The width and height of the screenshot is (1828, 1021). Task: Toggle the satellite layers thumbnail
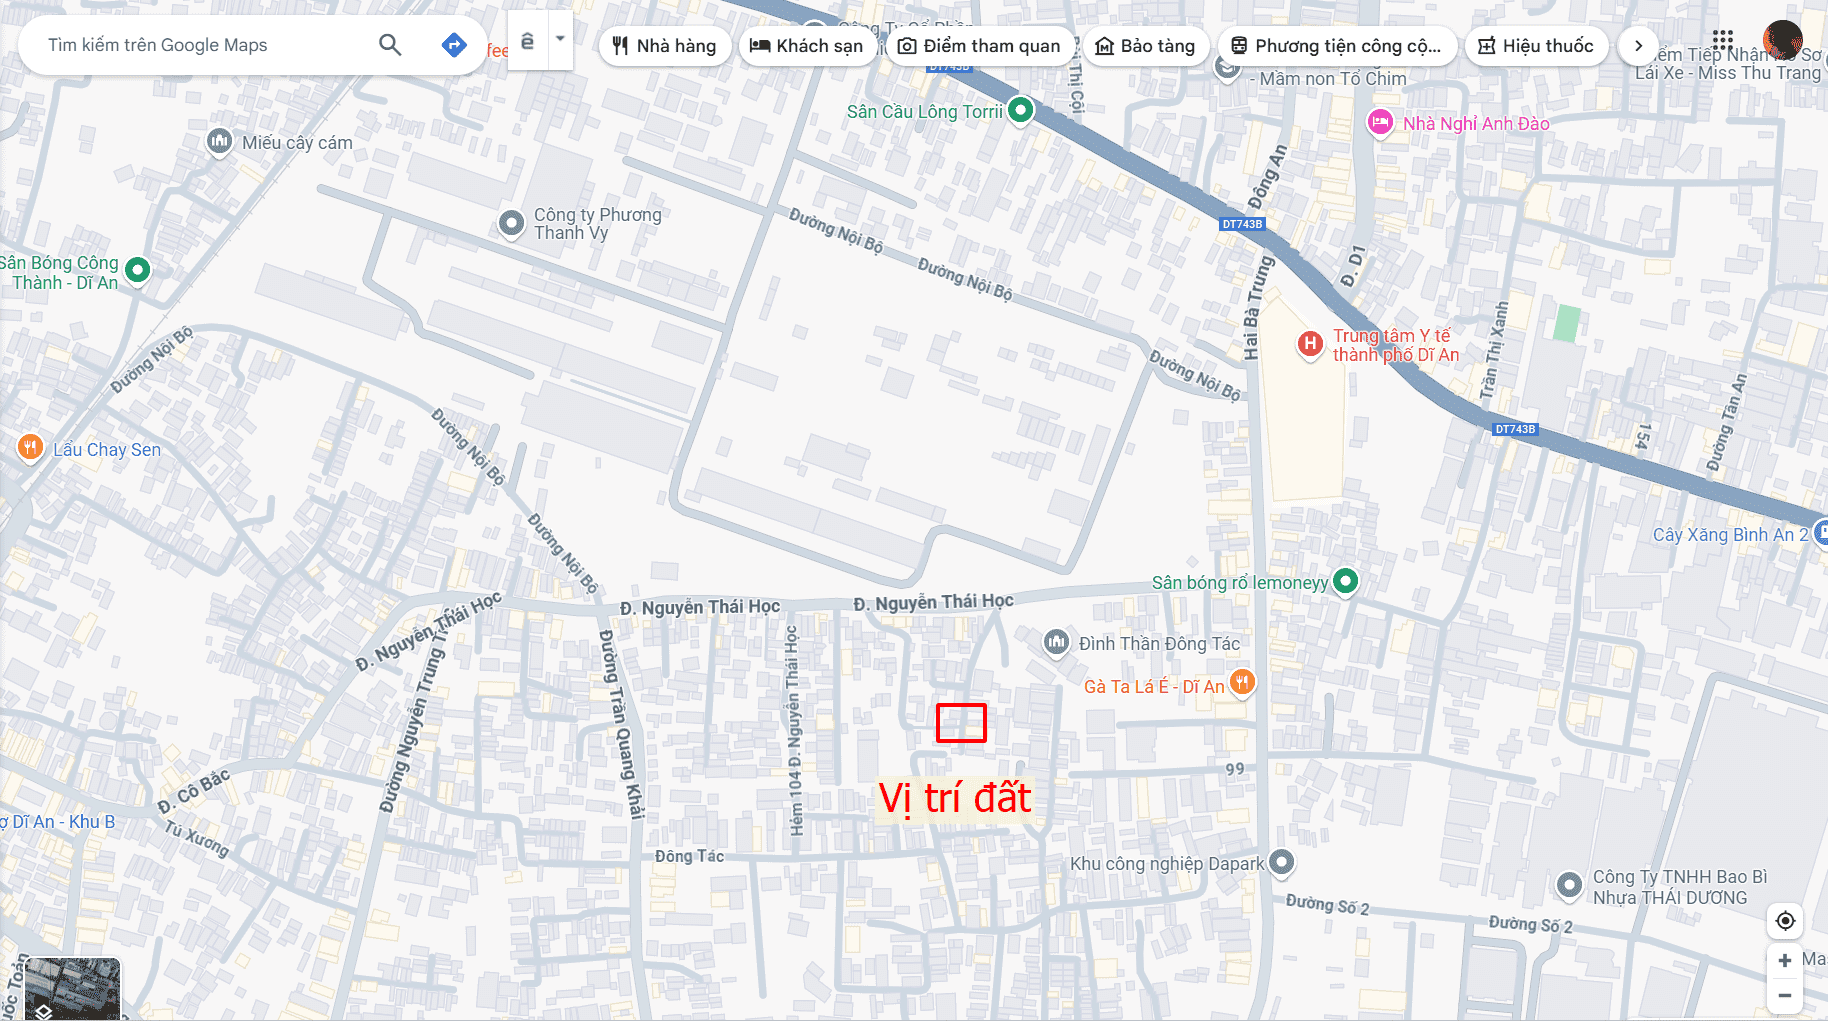pos(72,989)
